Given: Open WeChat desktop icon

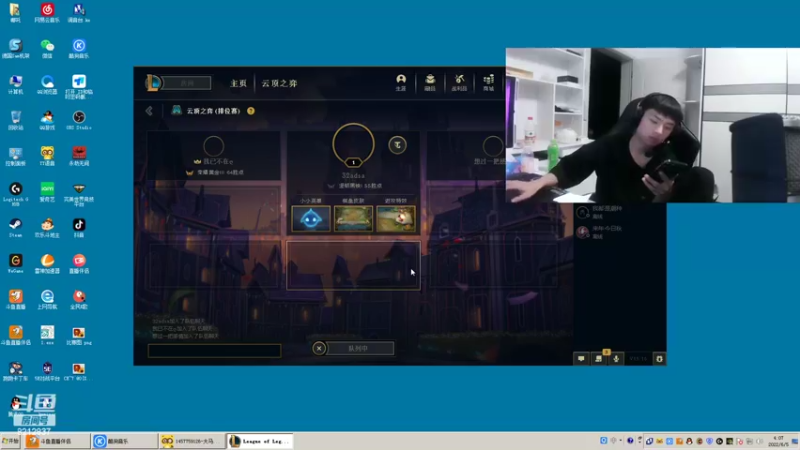Looking at the screenshot, I should tap(47, 49).
